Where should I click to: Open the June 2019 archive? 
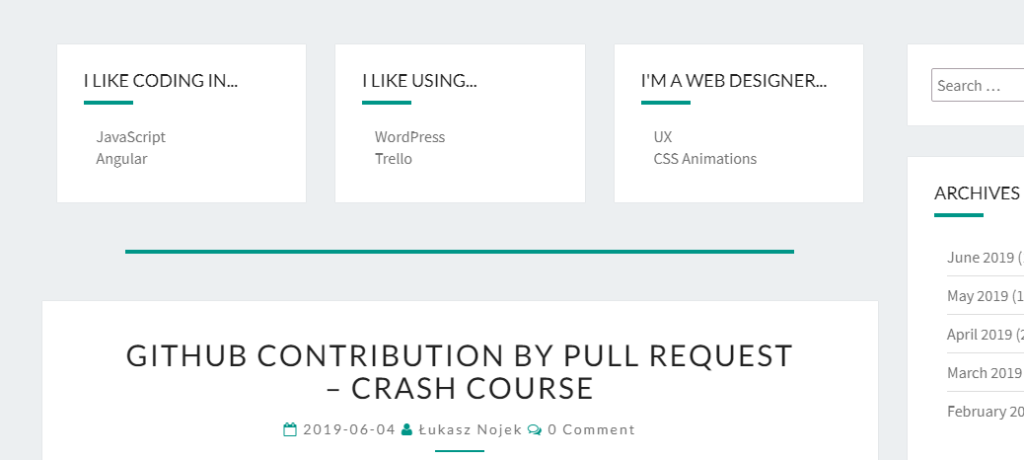pos(980,257)
